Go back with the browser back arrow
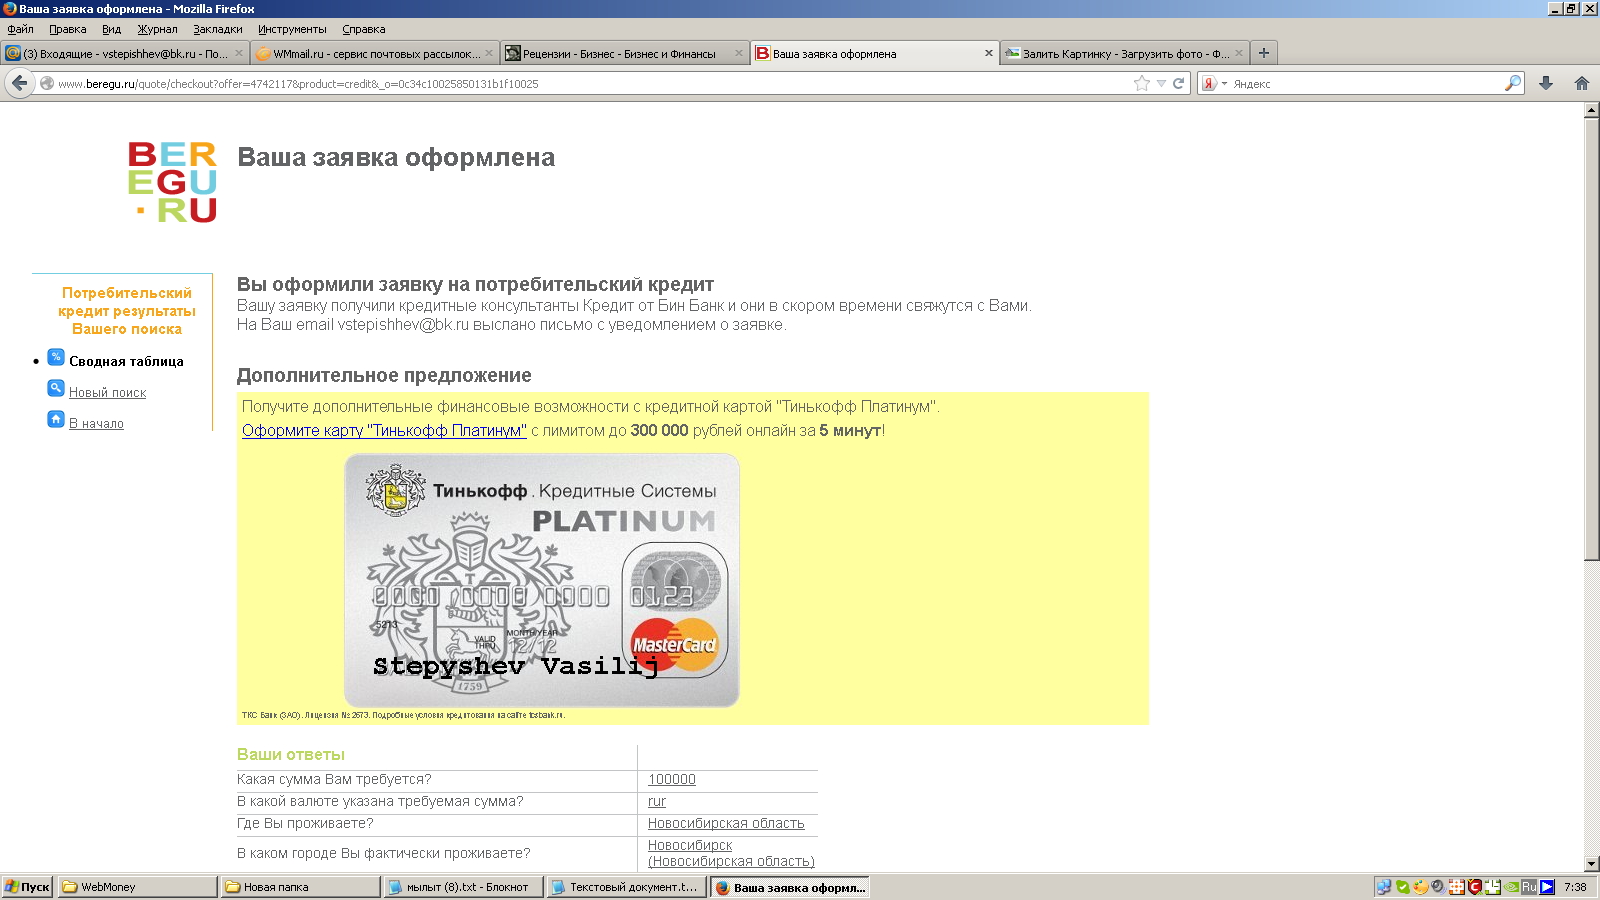Screen dimensions: 1600x900 click(20, 83)
